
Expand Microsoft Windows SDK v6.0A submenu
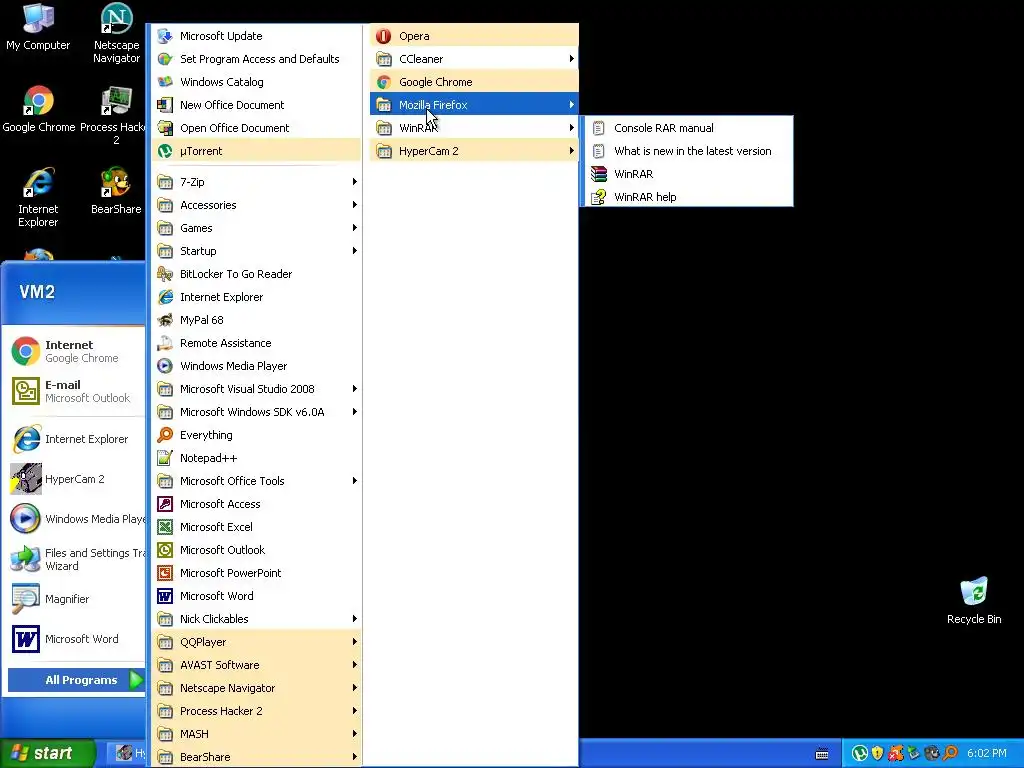[257, 412]
